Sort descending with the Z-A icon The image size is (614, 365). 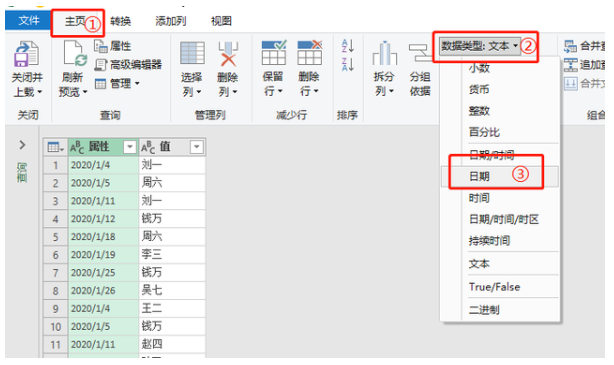point(348,65)
